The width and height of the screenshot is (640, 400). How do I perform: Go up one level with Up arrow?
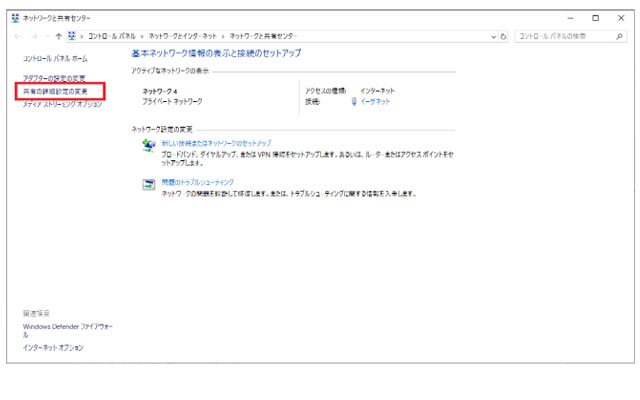58,36
